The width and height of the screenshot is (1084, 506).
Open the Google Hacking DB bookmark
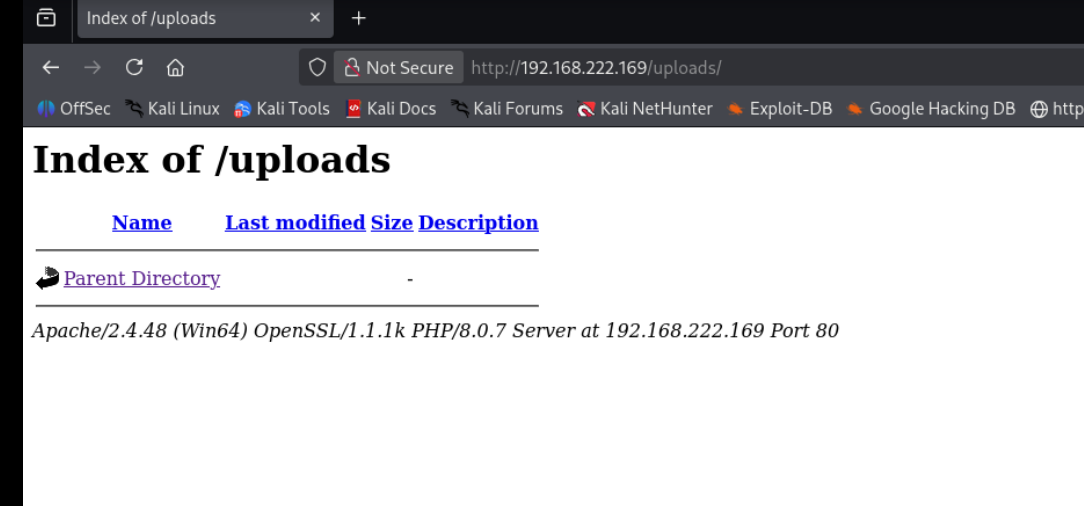tap(931, 109)
